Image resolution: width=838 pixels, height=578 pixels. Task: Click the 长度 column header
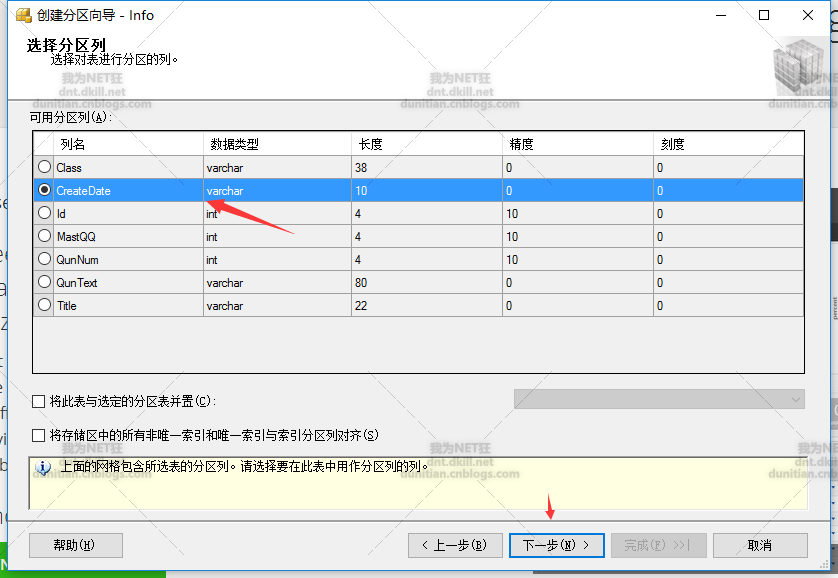pos(427,144)
